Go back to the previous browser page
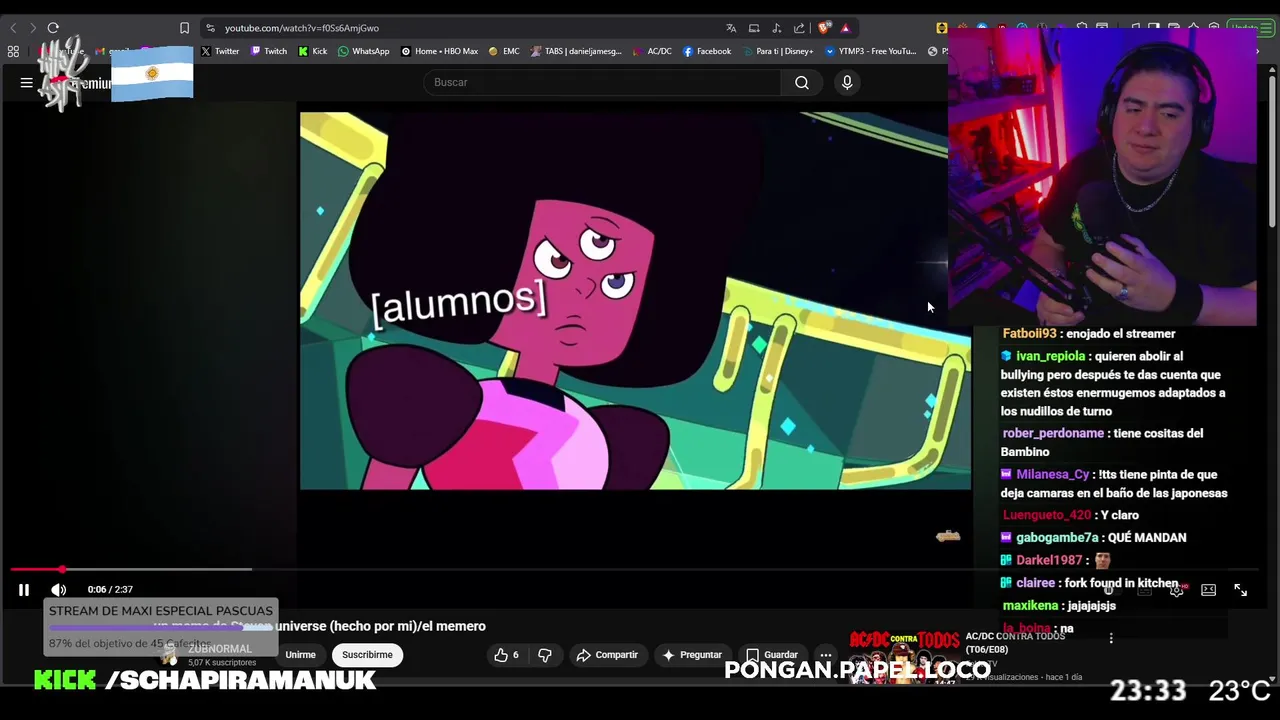The image size is (1280, 720). point(13,28)
